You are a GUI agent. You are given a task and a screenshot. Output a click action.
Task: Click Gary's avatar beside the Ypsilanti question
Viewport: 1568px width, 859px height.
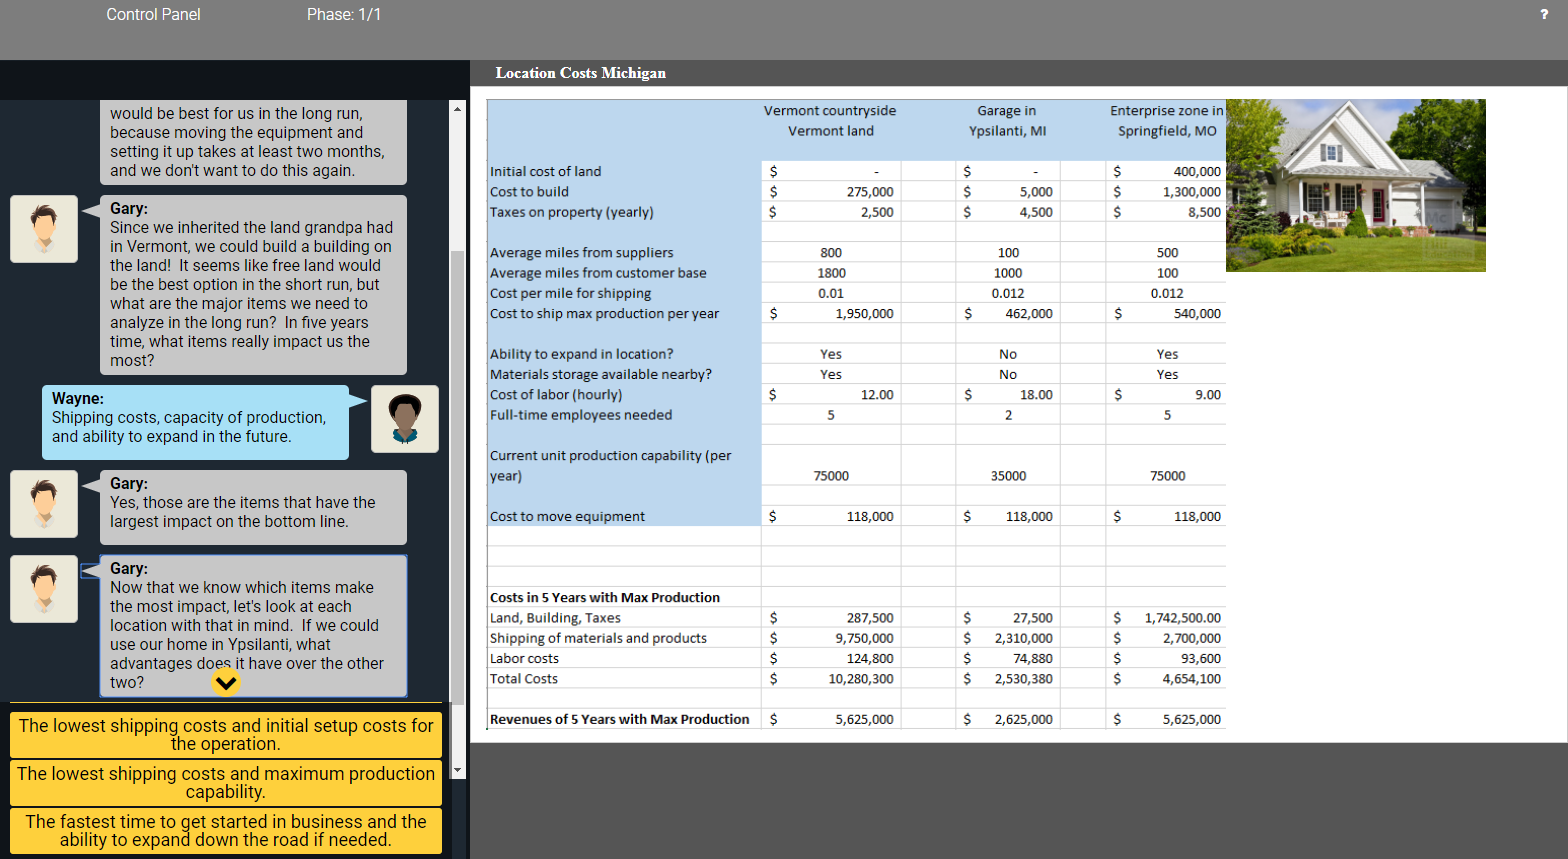tap(44, 589)
